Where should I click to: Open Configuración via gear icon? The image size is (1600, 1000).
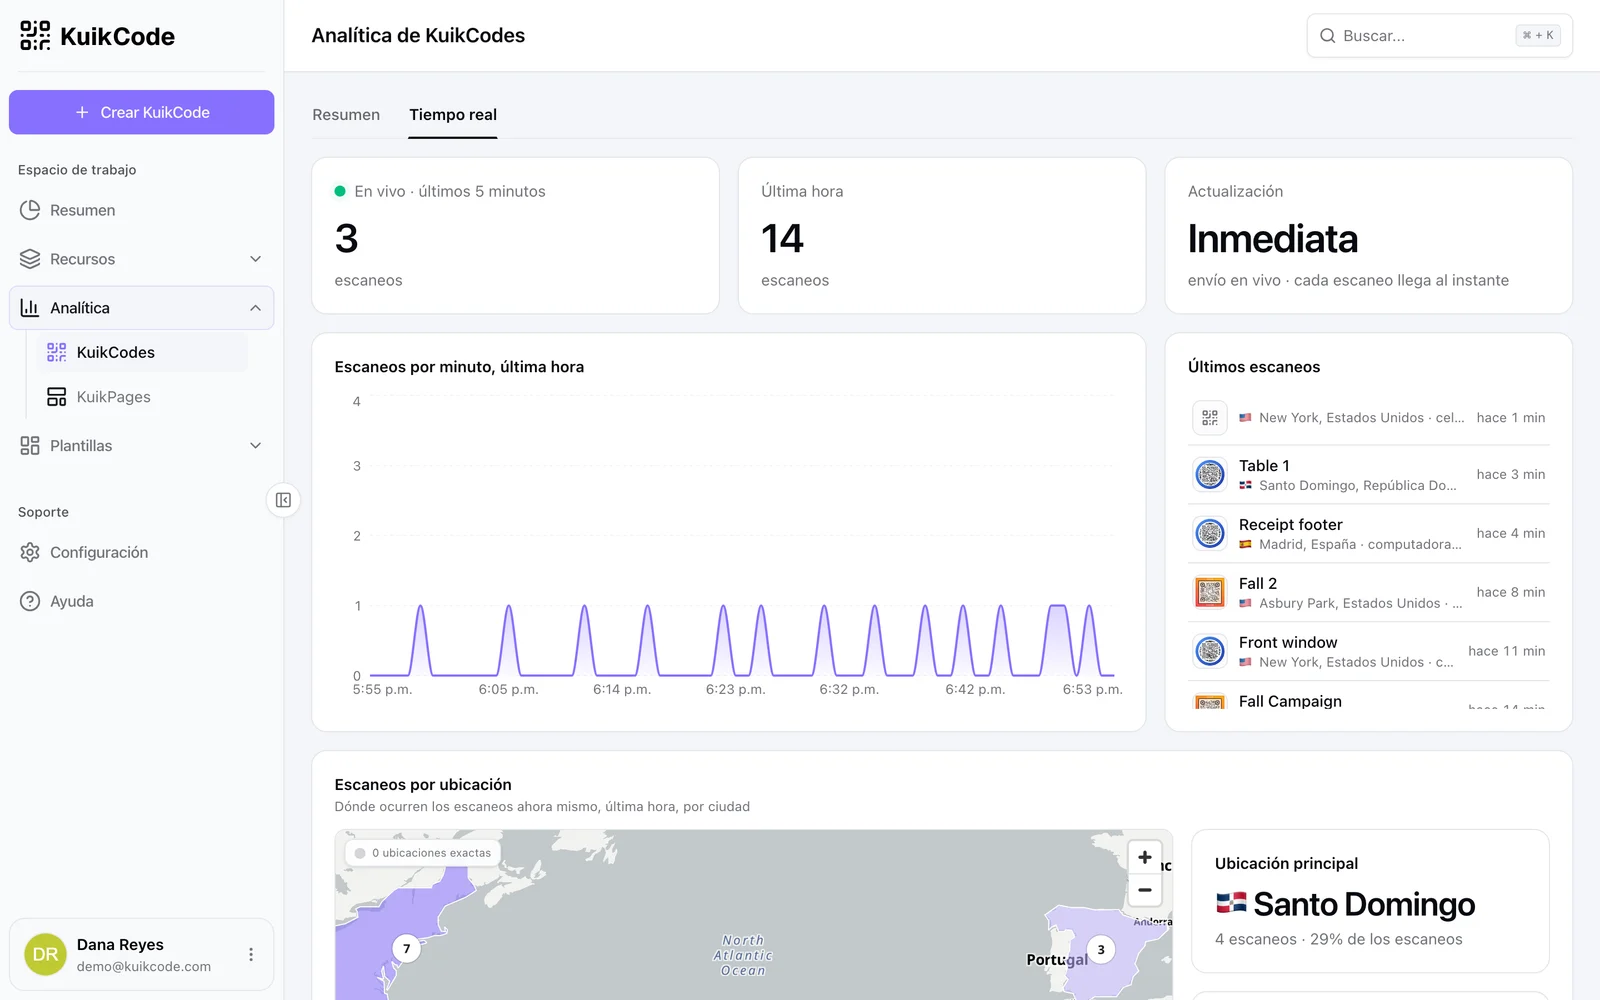point(30,552)
